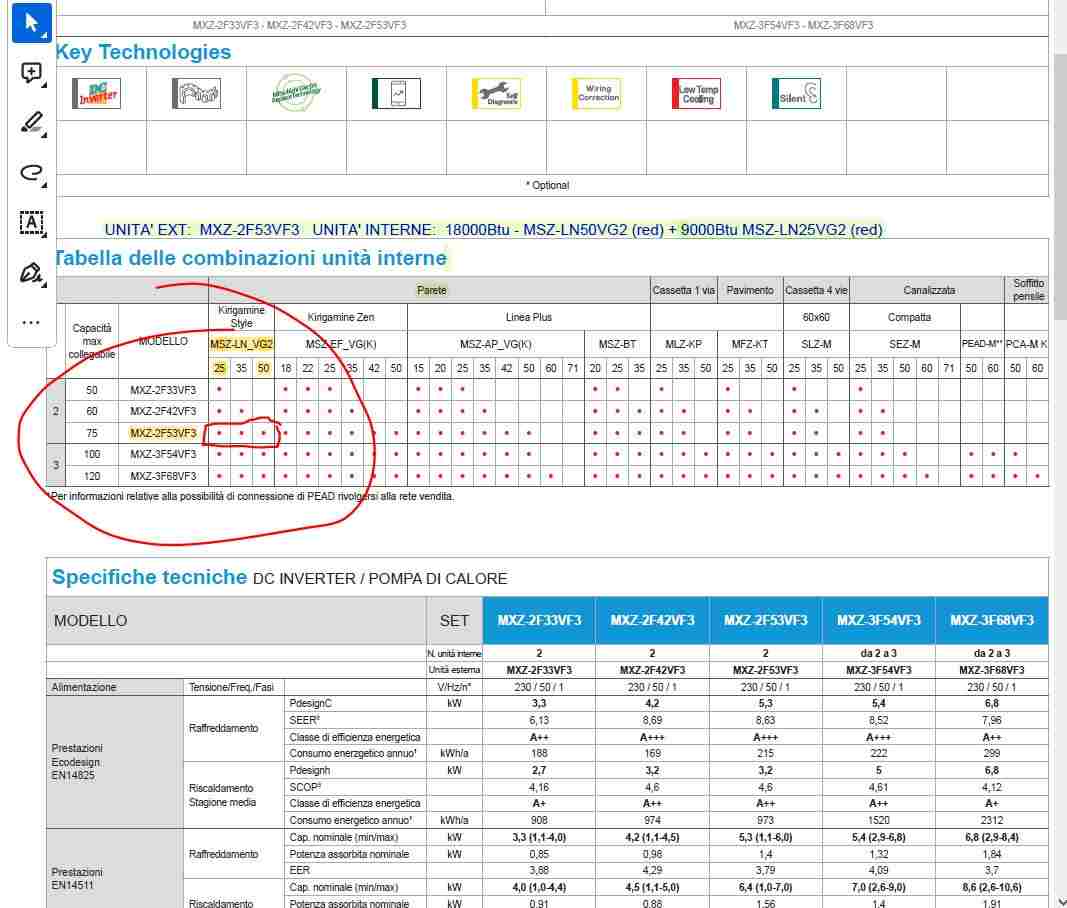The width and height of the screenshot is (1067, 908).
Task: Click the SEER value '6,13'
Action: pyautogui.click(x=539, y=720)
